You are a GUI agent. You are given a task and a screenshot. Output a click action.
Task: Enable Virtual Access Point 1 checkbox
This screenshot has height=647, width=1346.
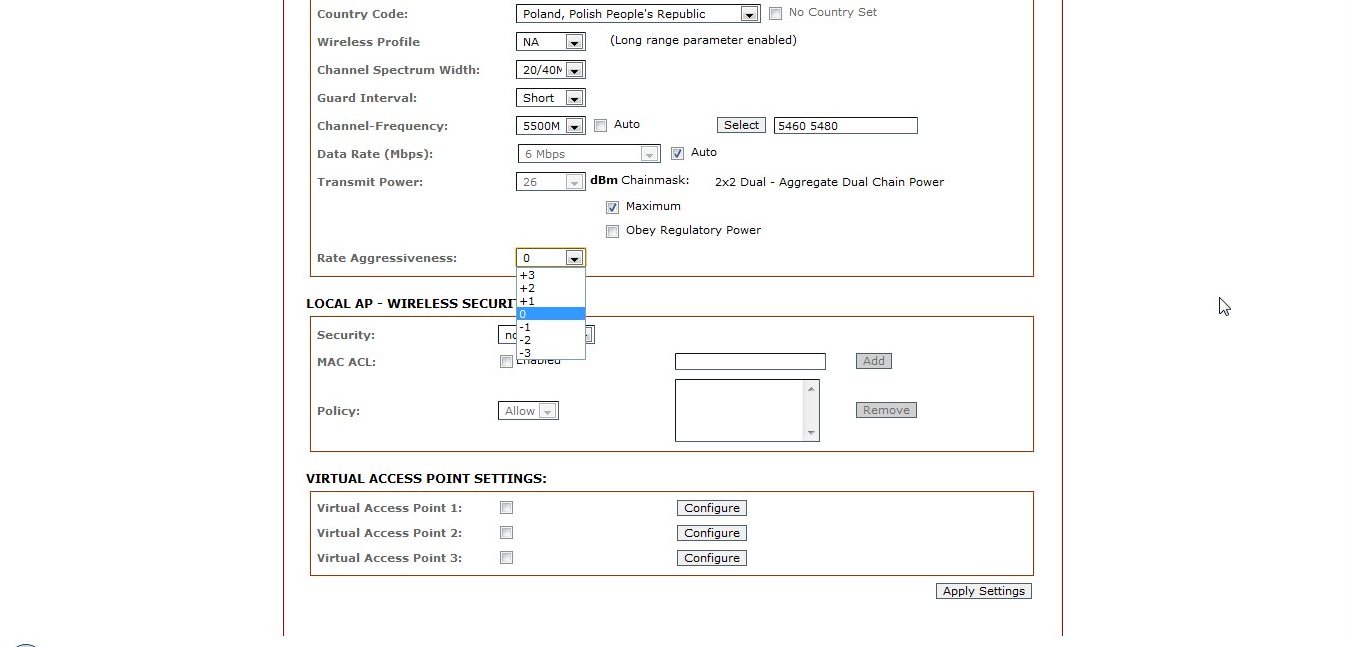[506, 508]
